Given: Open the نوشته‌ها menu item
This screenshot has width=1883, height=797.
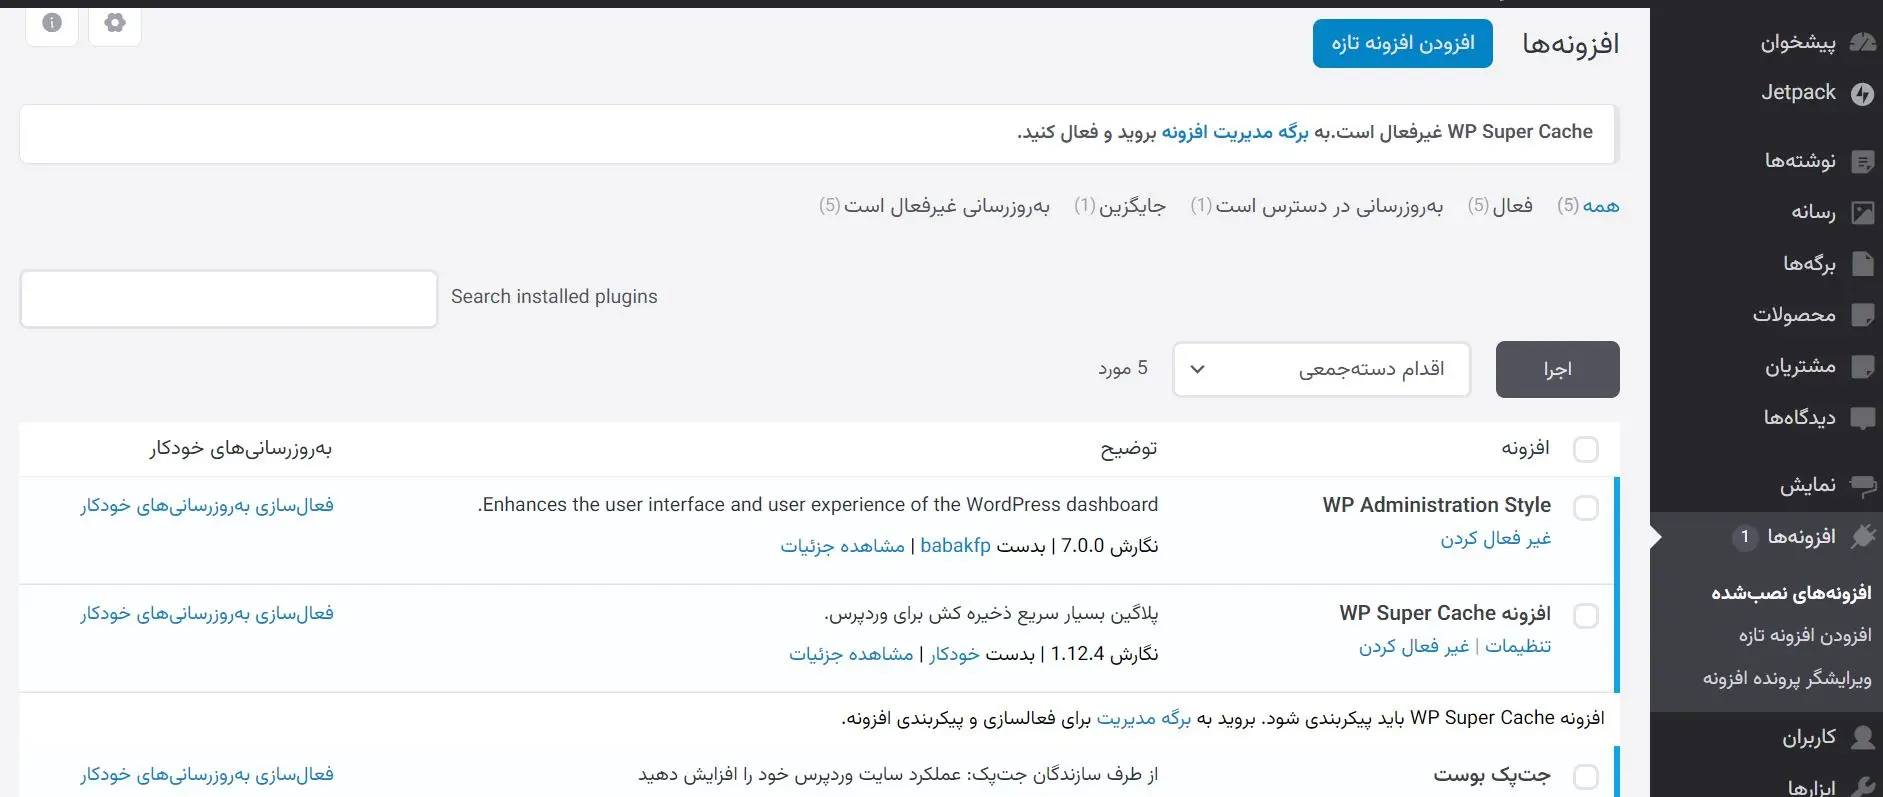Looking at the screenshot, I should click(x=1800, y=160).
